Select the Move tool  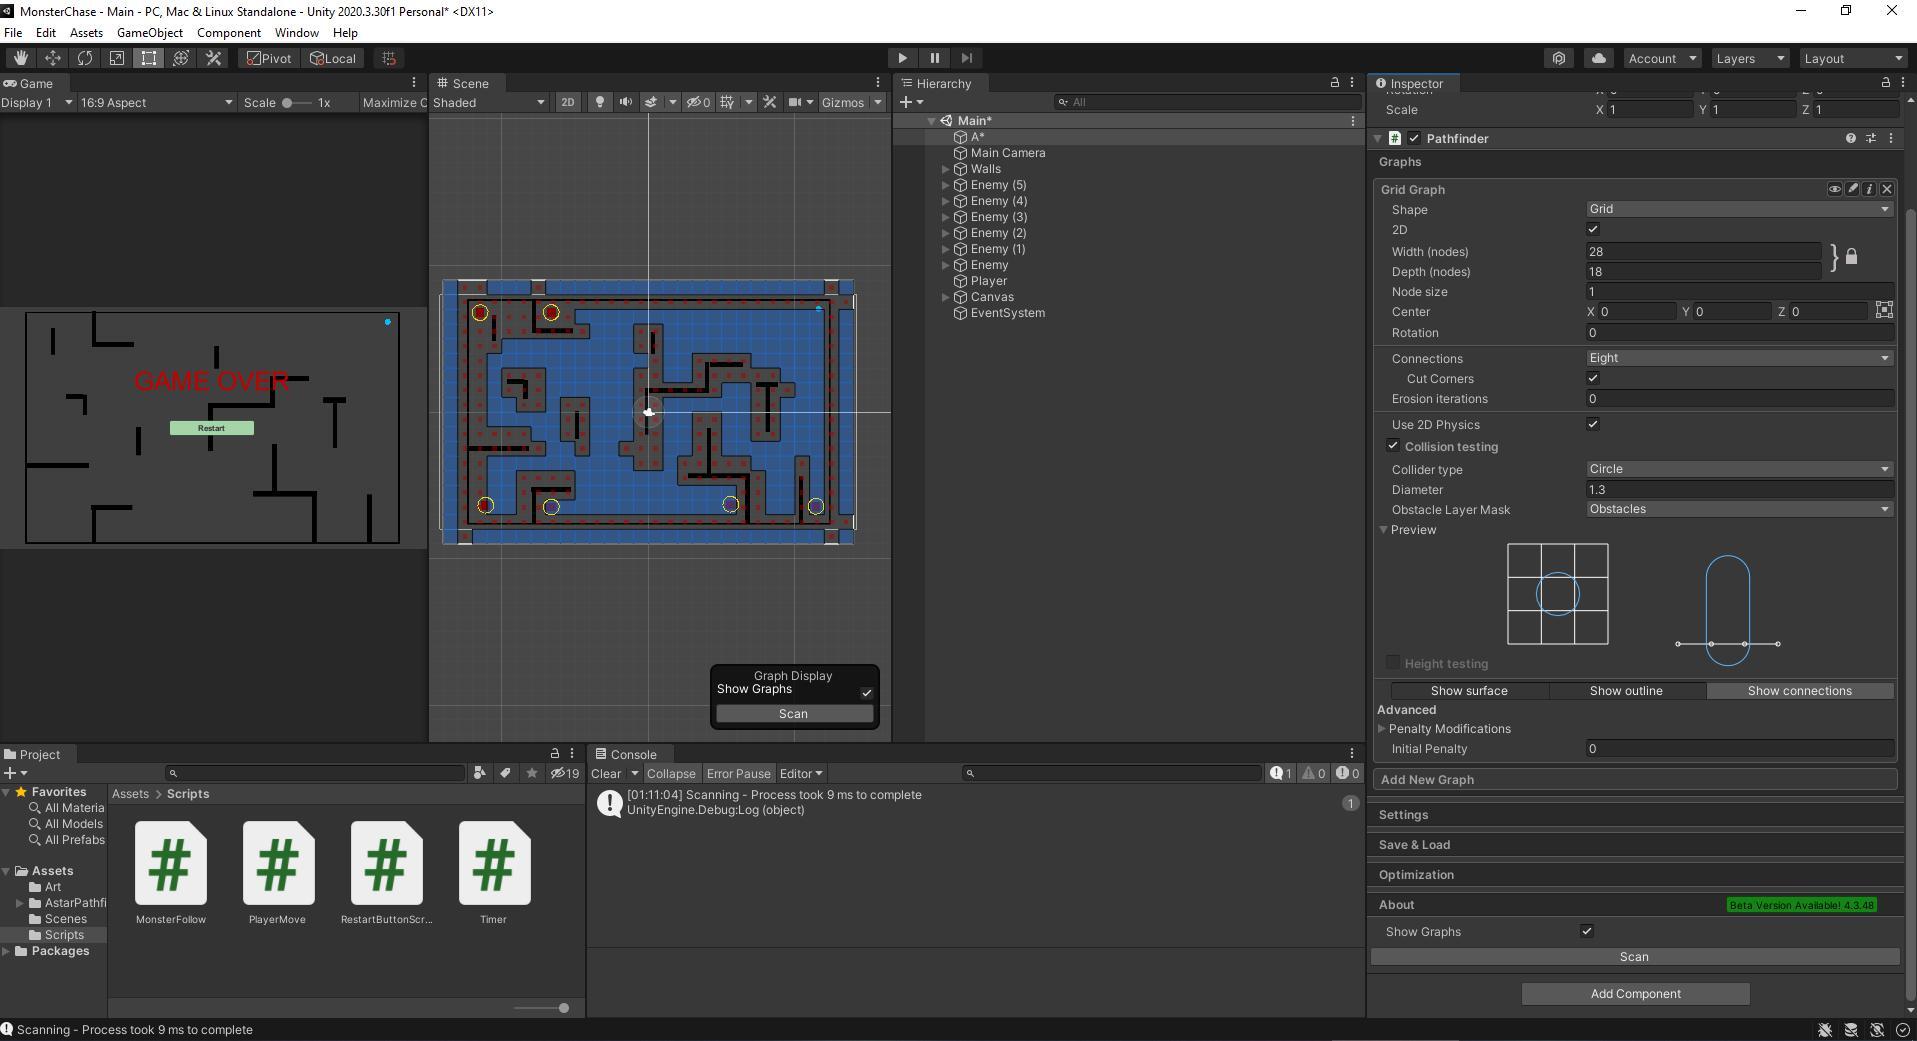[x=52, y=58]
